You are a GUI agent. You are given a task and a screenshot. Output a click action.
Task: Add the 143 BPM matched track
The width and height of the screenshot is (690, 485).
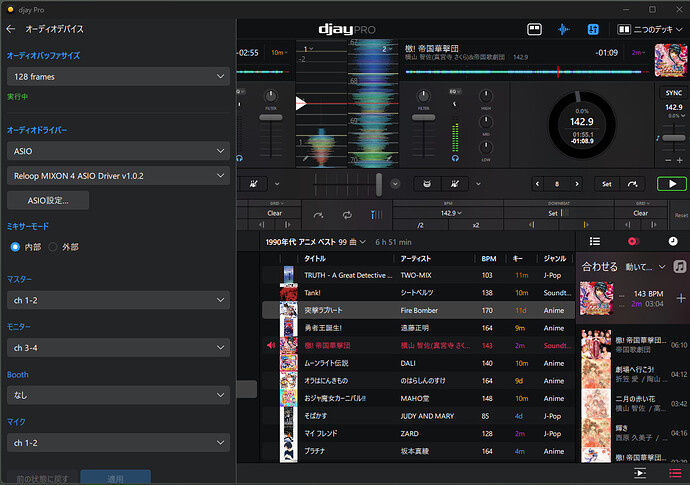tap(681, 298)
